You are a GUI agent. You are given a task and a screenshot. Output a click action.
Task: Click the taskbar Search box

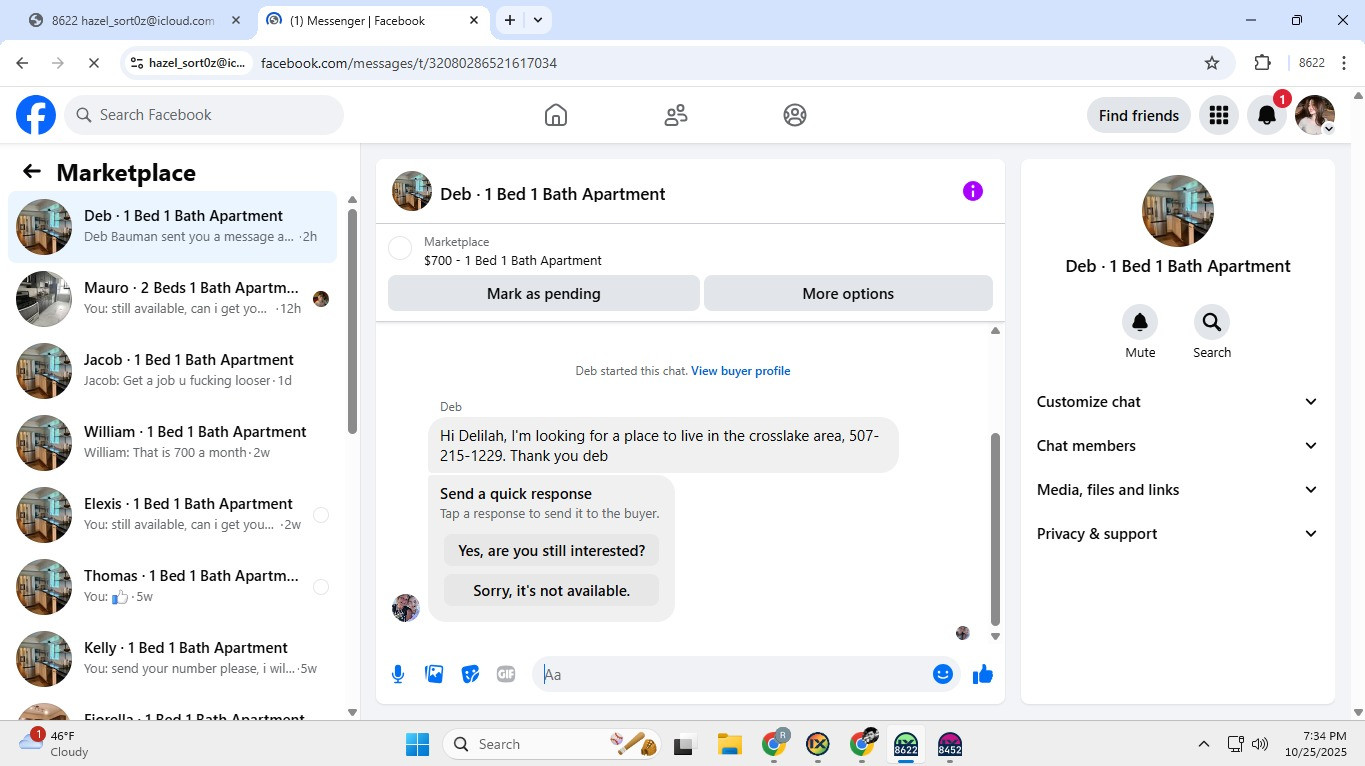click(x=552, y=744)
